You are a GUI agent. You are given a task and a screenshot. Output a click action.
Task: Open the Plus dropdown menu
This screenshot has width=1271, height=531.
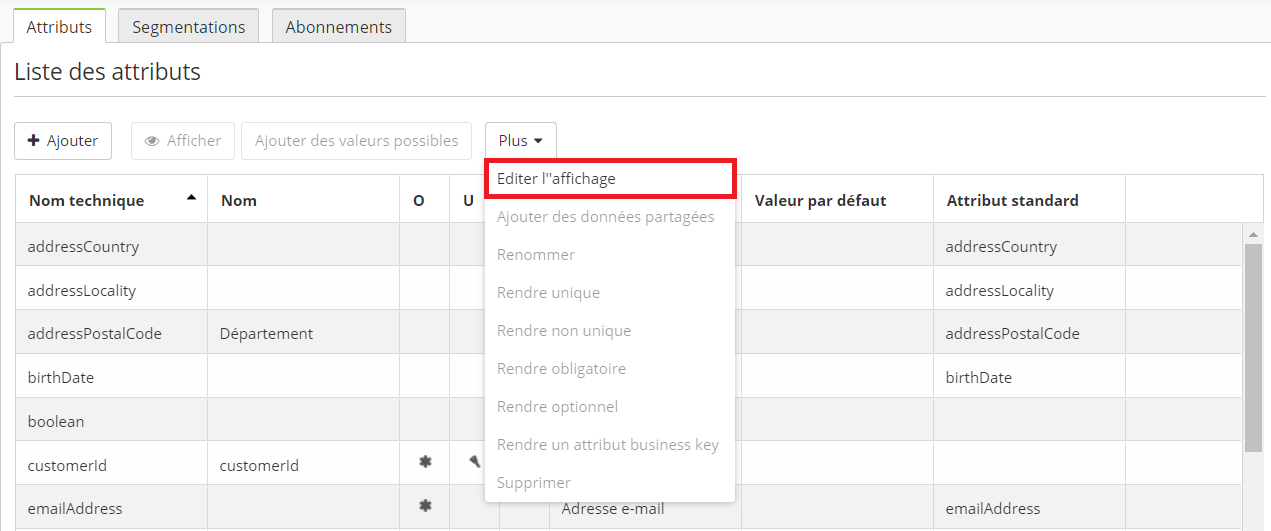coord(520,141)
